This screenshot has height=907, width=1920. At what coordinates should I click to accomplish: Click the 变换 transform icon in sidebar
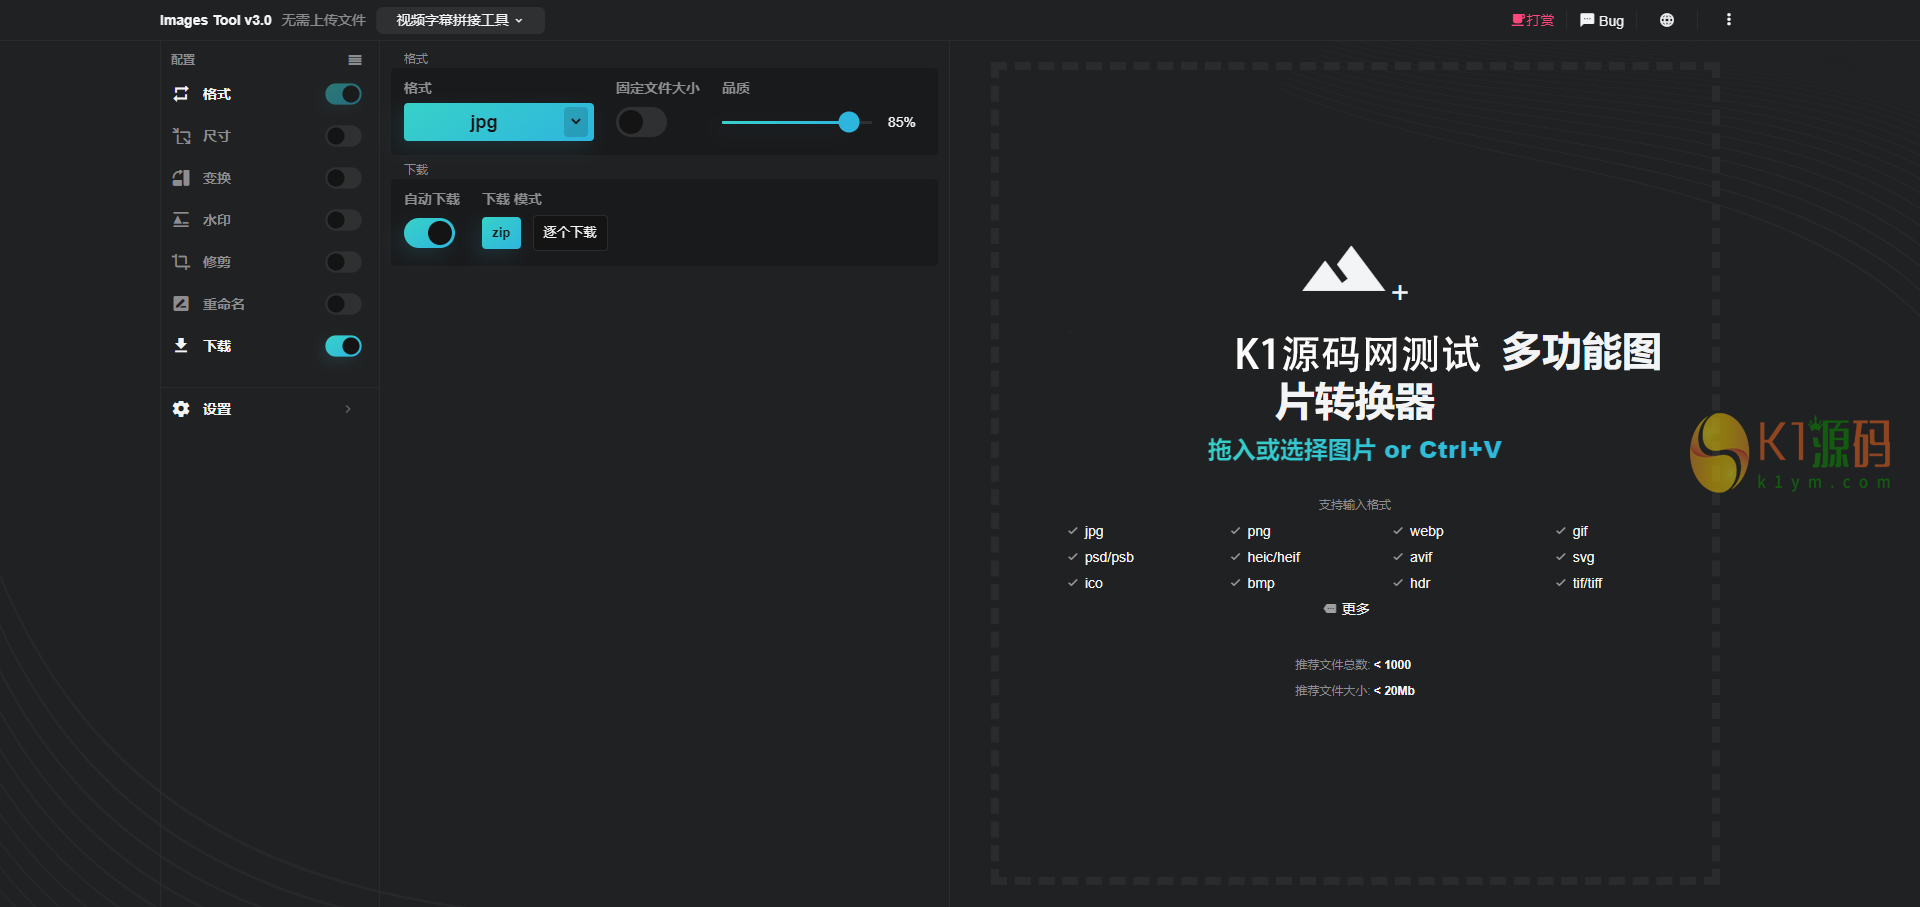181,178
